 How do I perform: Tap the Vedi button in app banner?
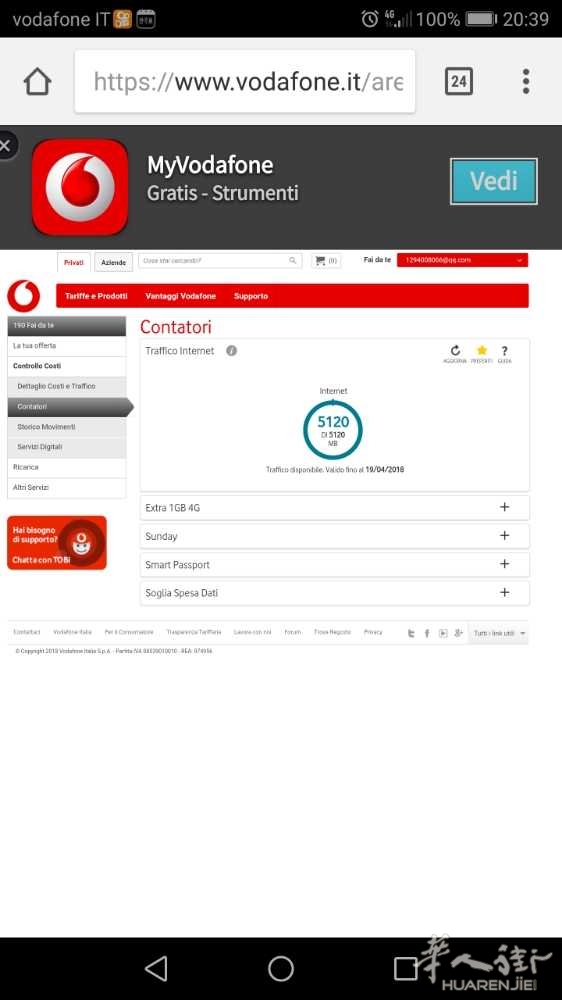(494, 181)
